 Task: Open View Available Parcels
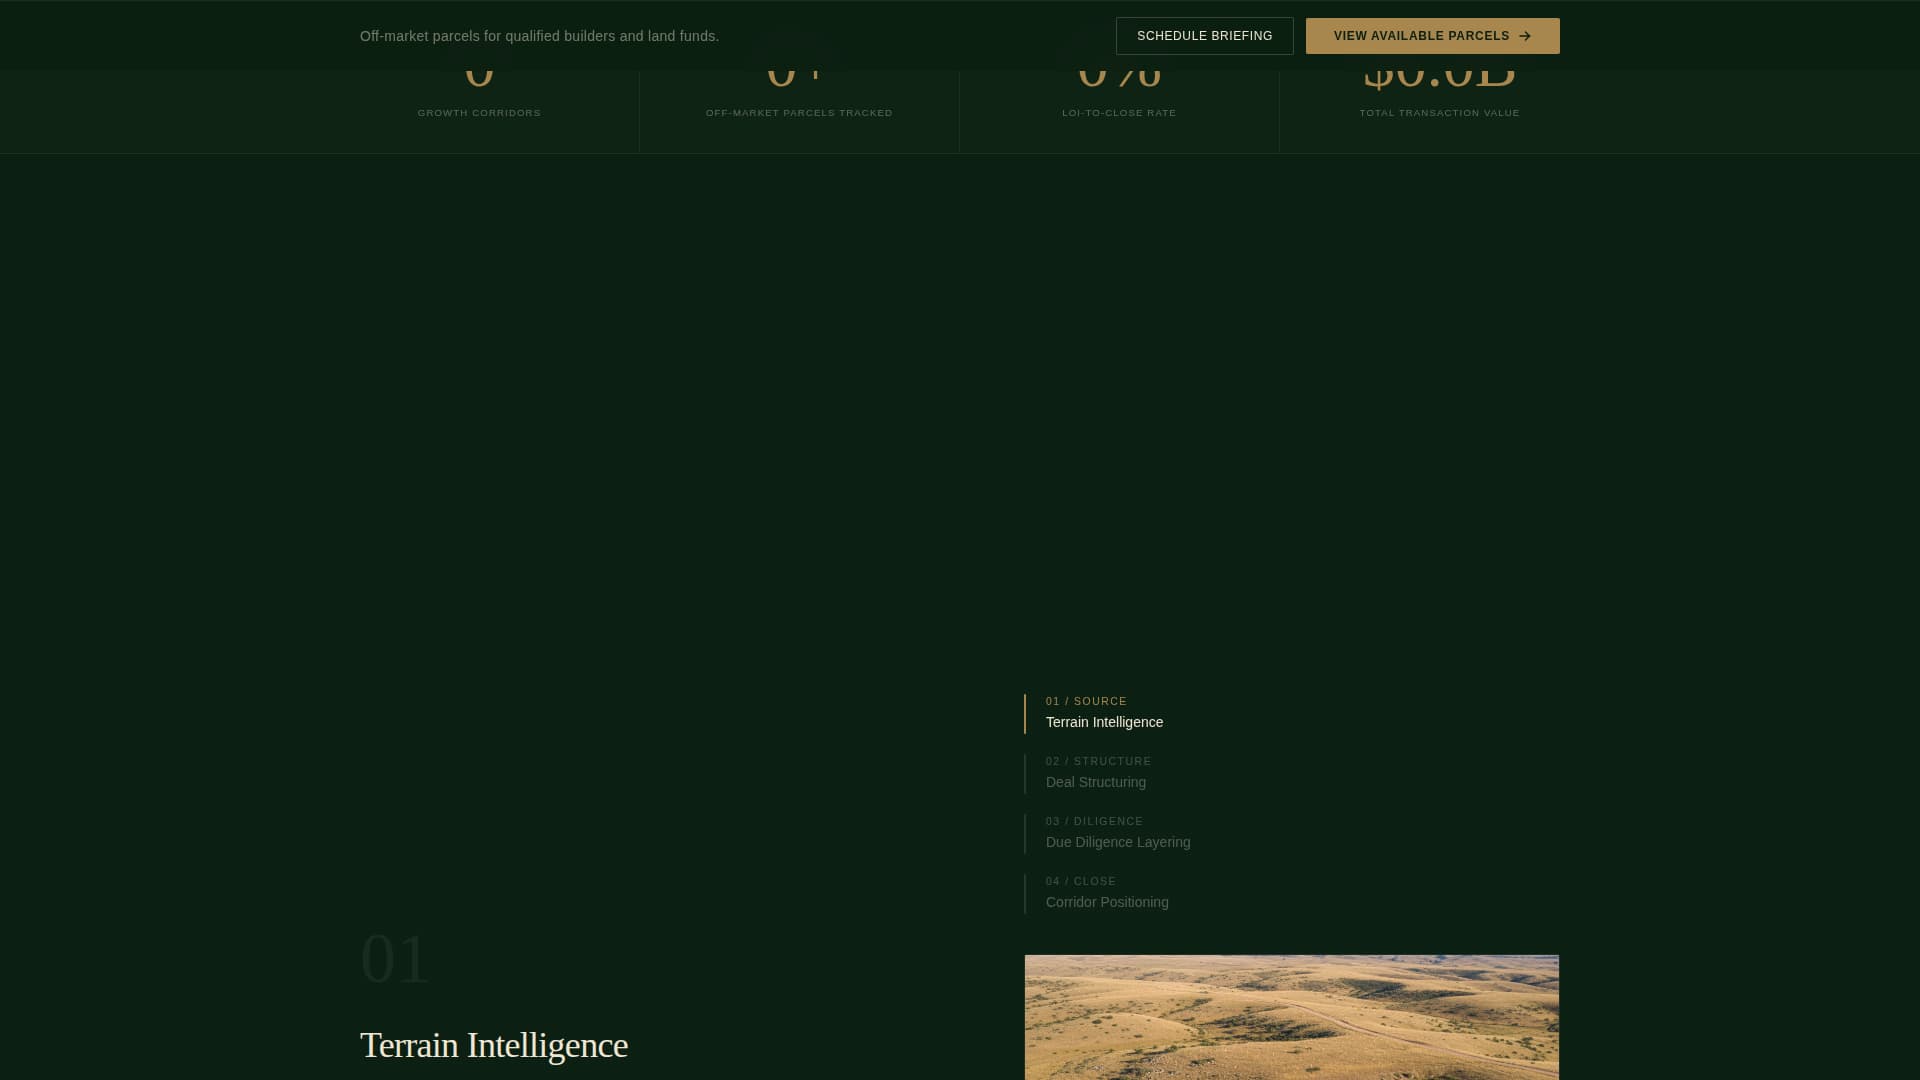tap(1432, 35)
